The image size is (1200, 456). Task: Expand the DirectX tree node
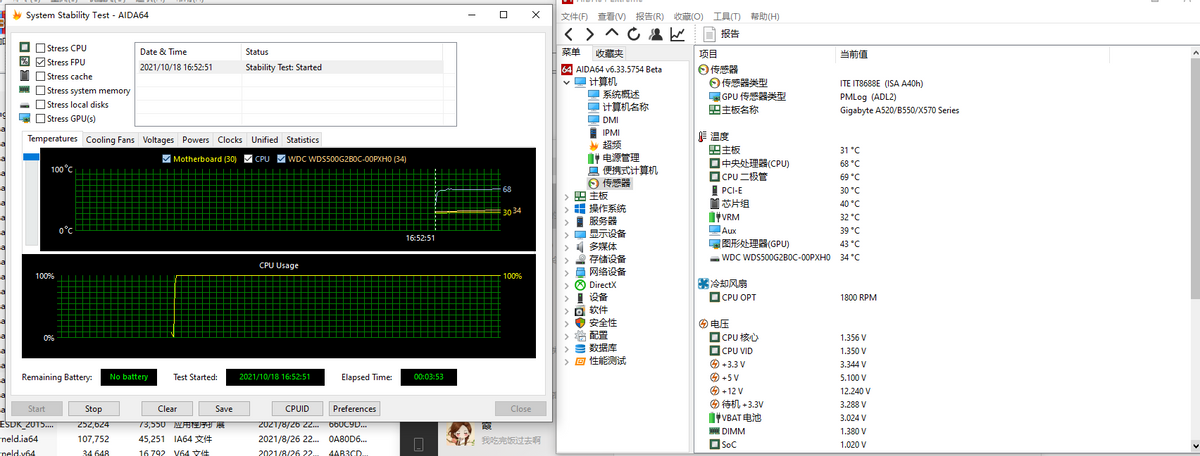[x=567, y=285]
